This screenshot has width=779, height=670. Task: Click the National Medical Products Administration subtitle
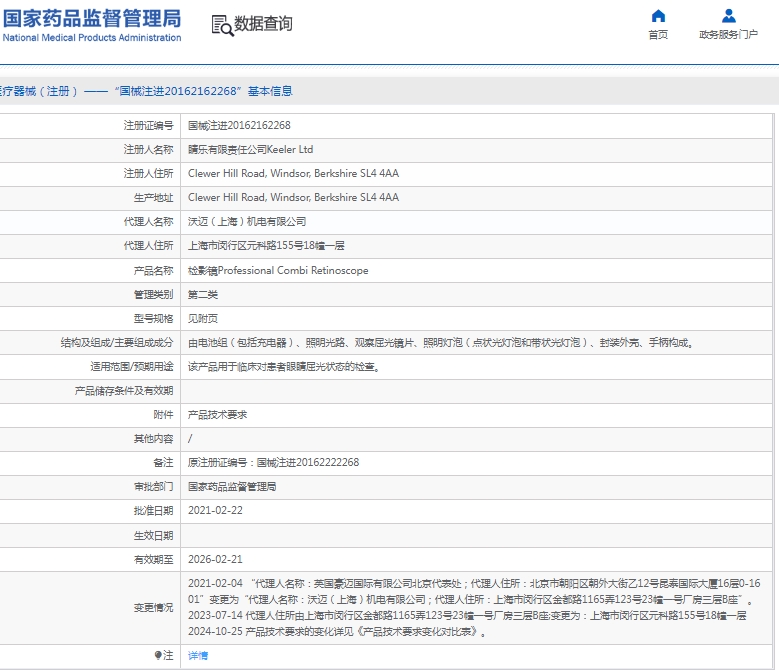coord(92,38)
